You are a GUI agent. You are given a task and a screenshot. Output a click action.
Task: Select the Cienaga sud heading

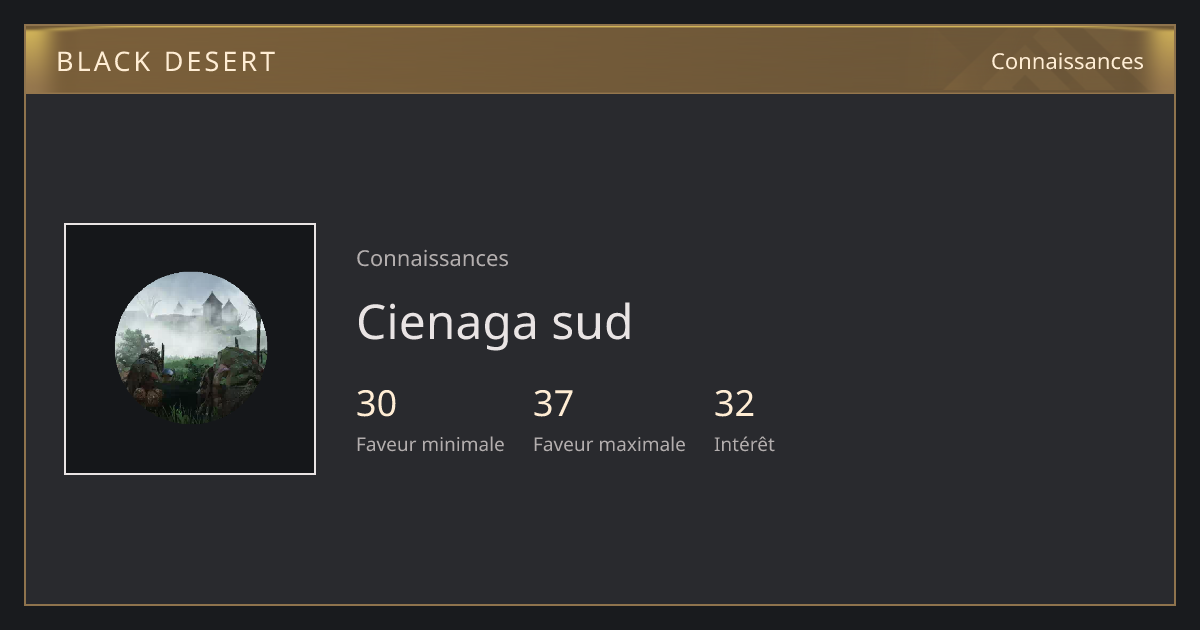[494, 322]
